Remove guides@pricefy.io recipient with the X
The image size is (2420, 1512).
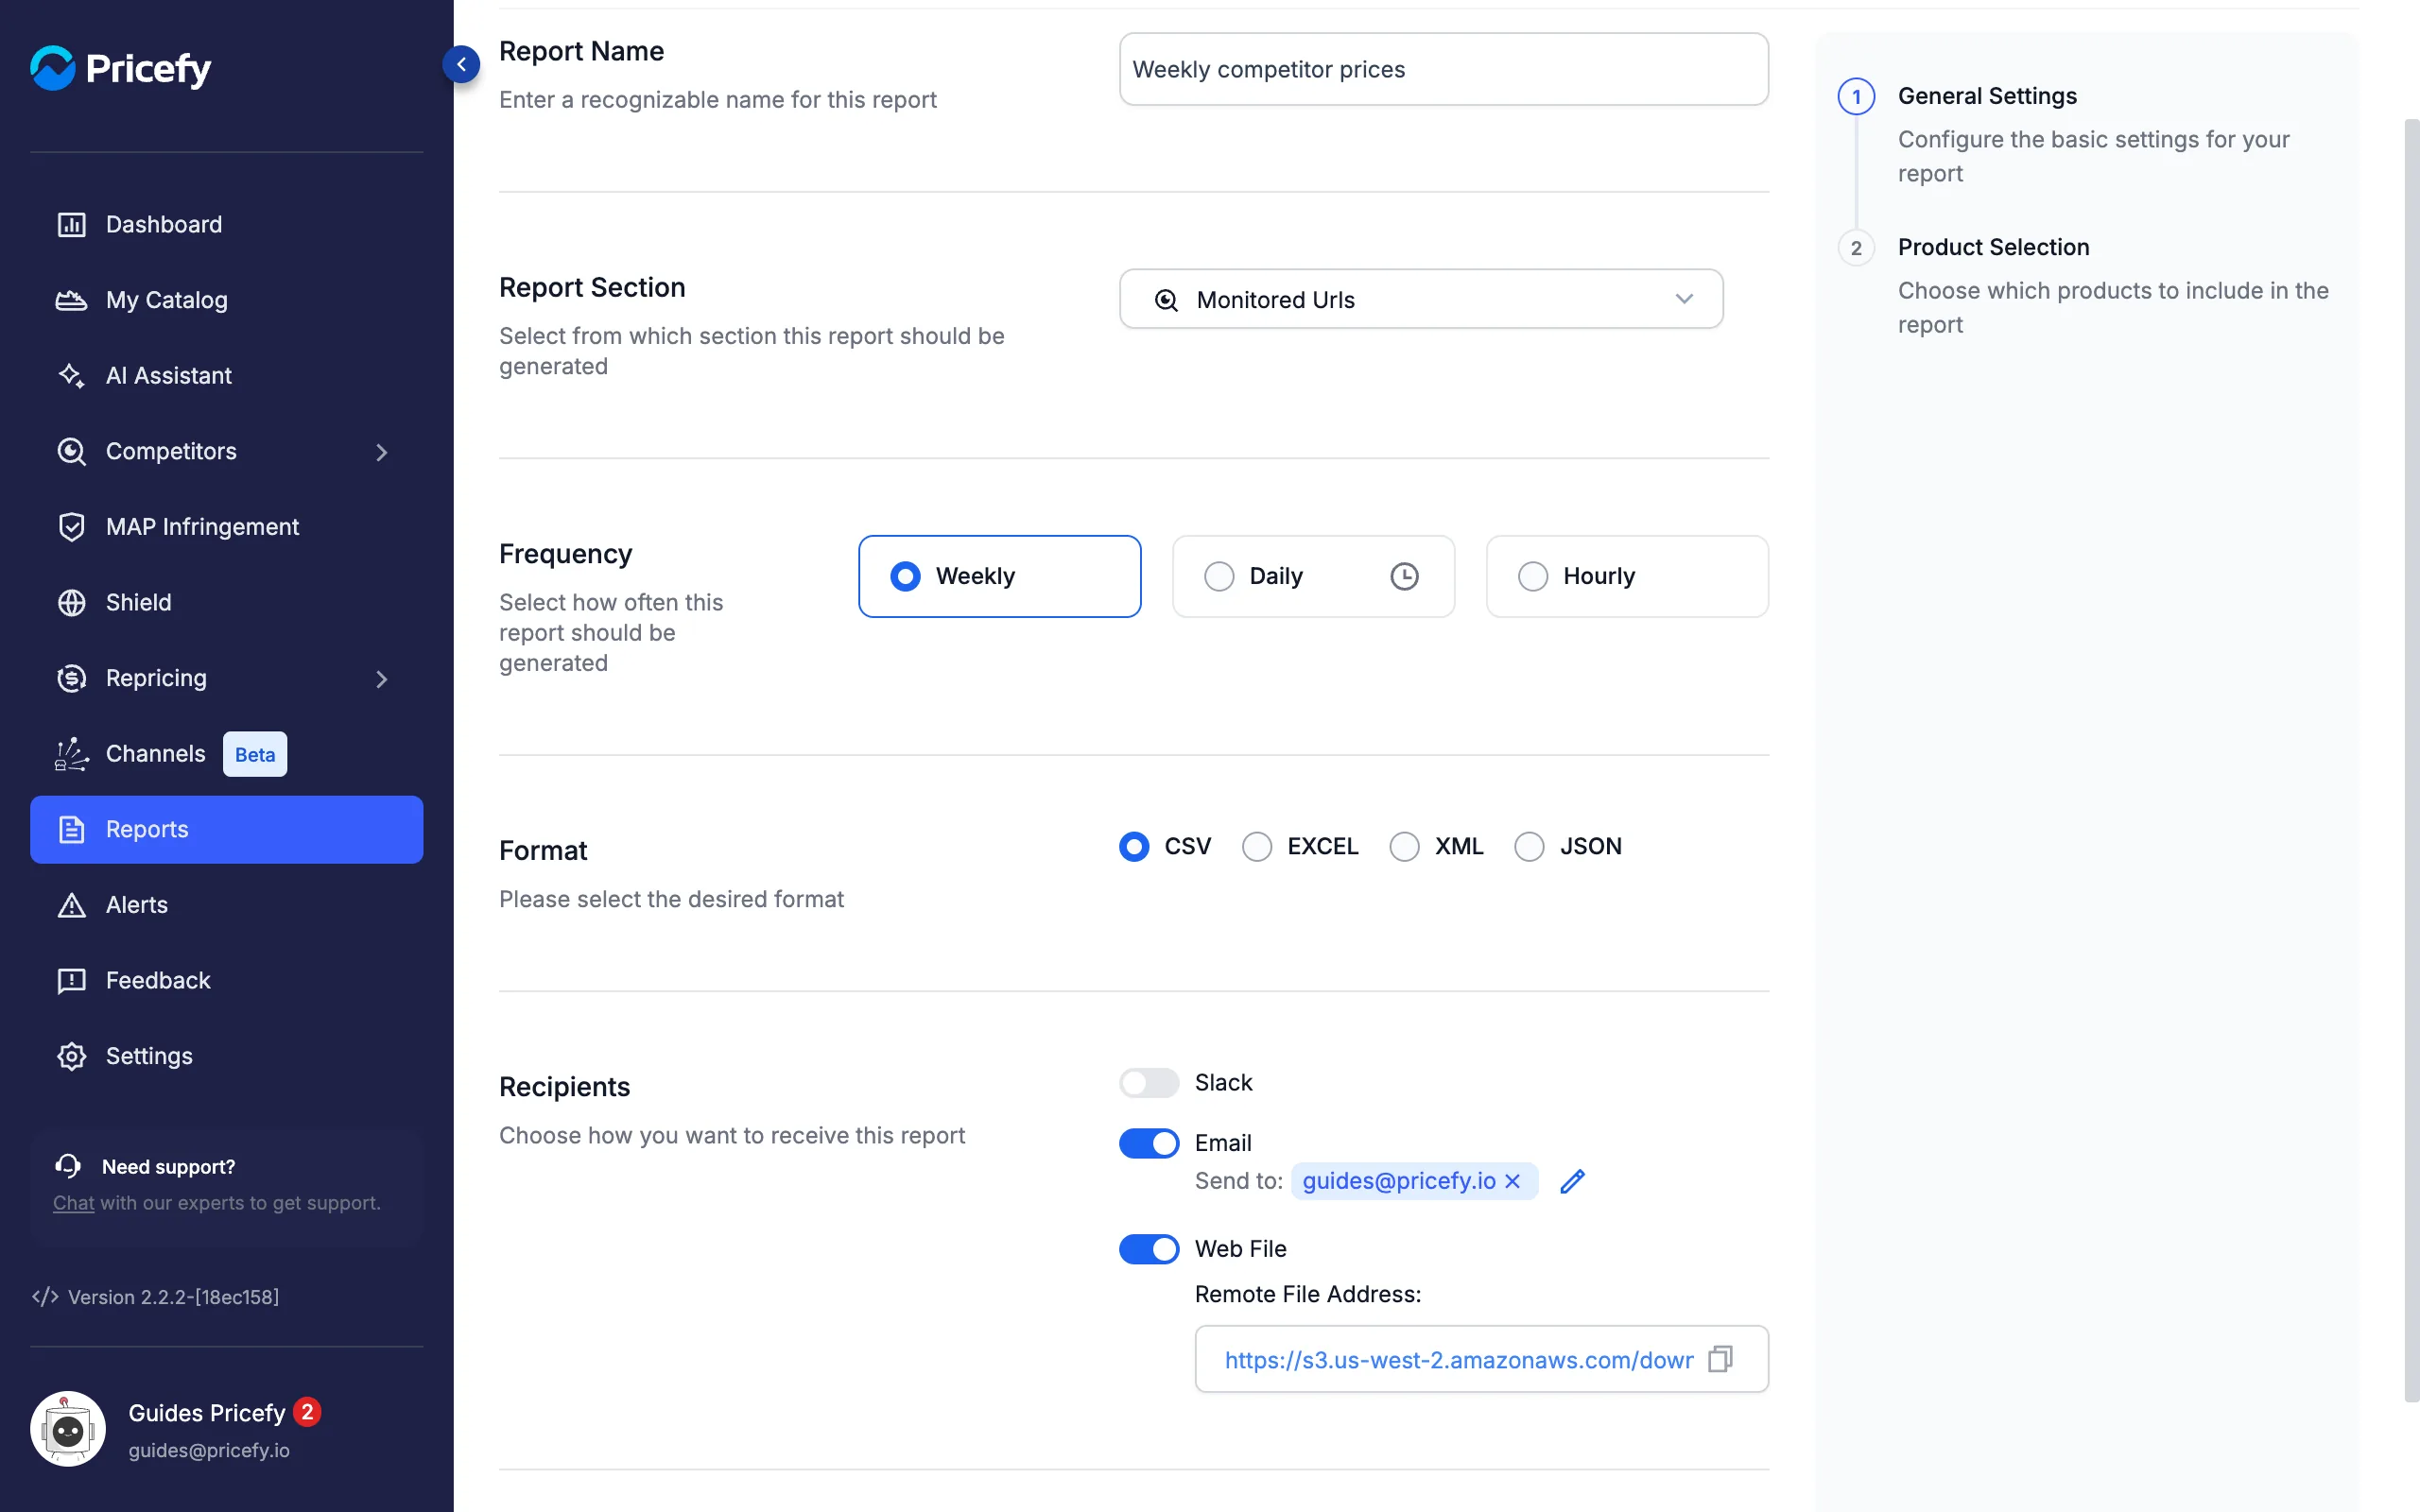coord(1512,1181)
